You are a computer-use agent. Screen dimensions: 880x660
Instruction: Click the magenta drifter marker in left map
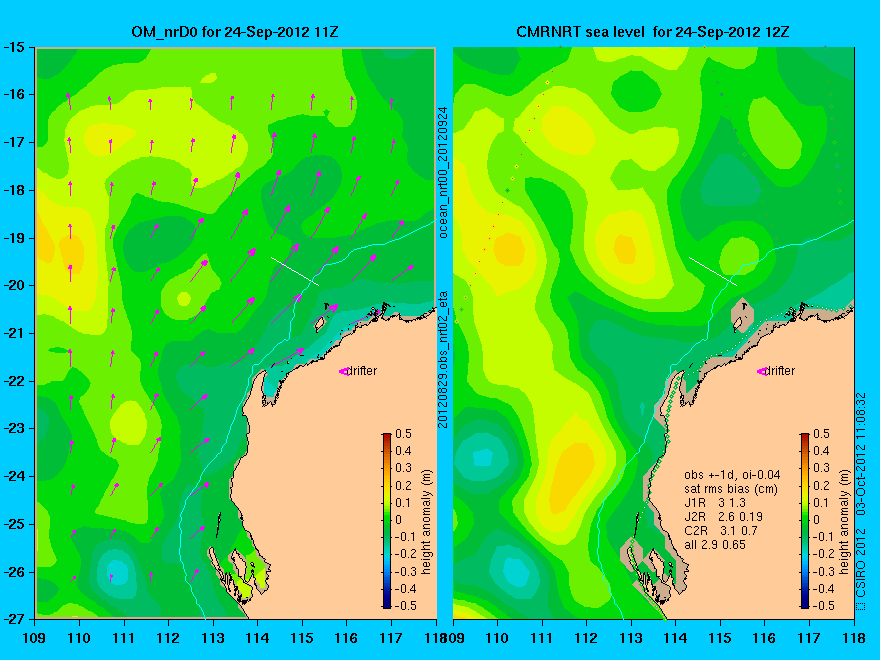(343, 371)
